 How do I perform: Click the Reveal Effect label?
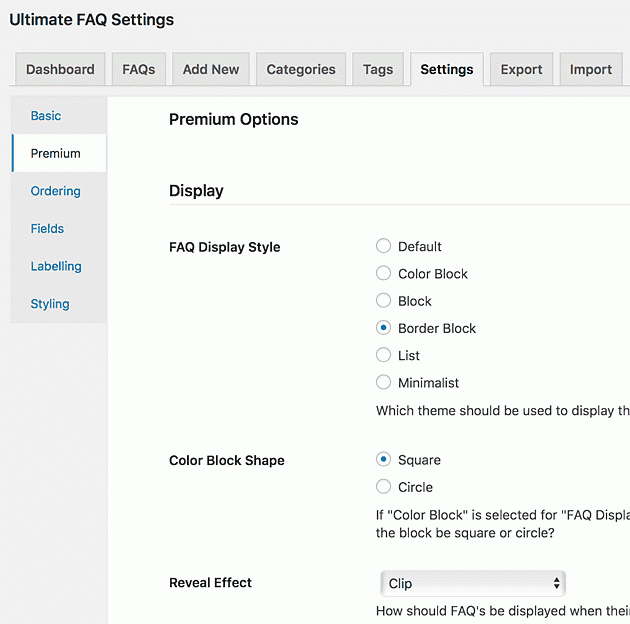click(210, 583)
